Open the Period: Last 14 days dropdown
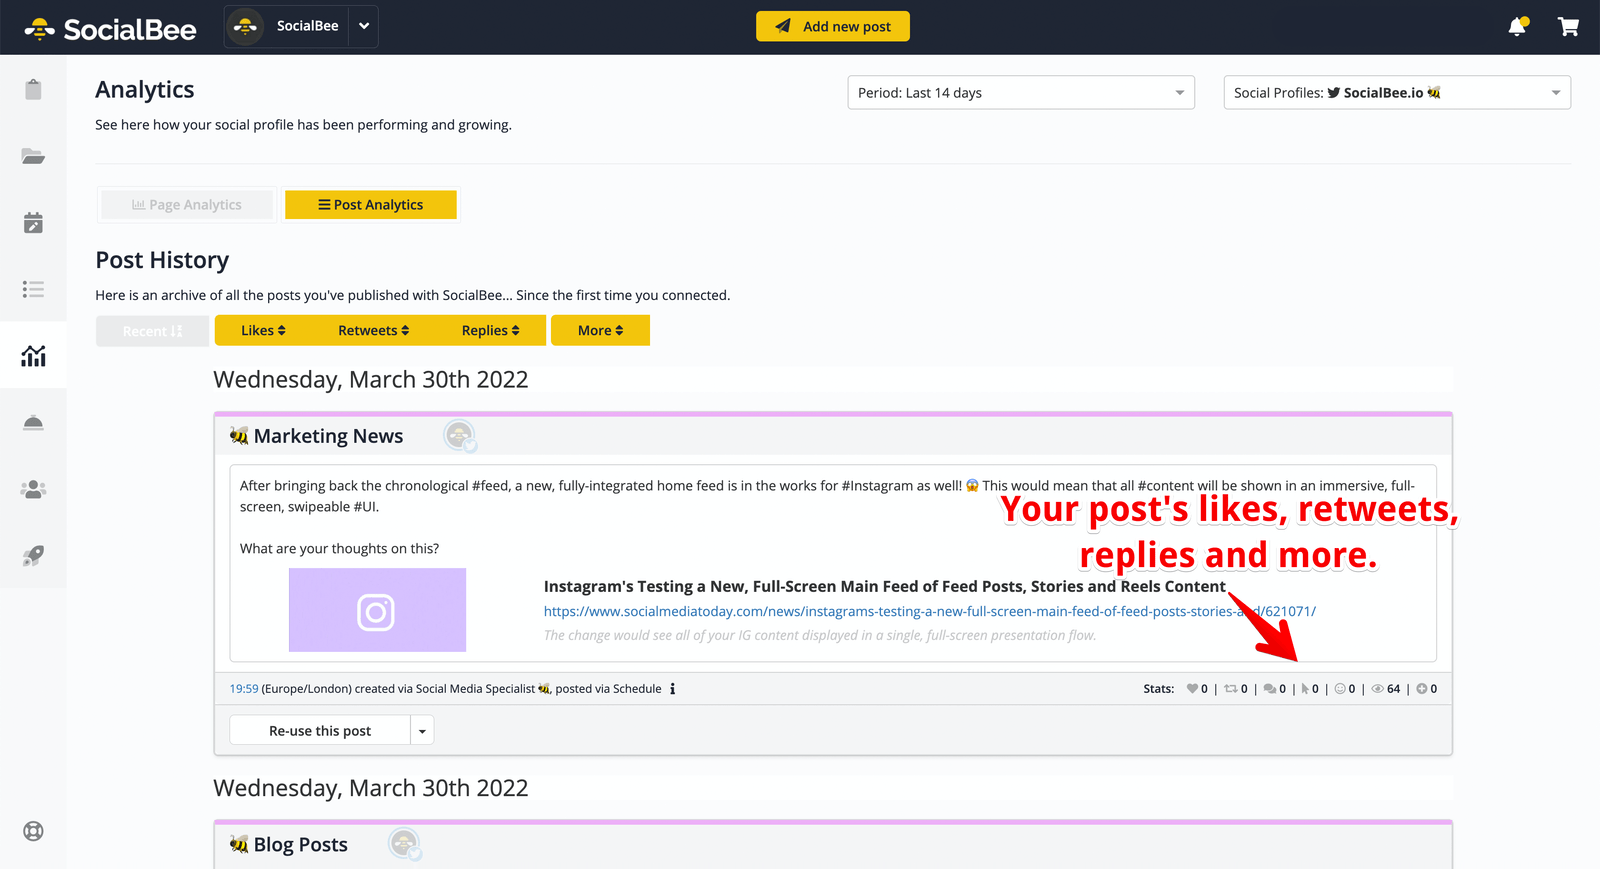 click(1021, 92)
